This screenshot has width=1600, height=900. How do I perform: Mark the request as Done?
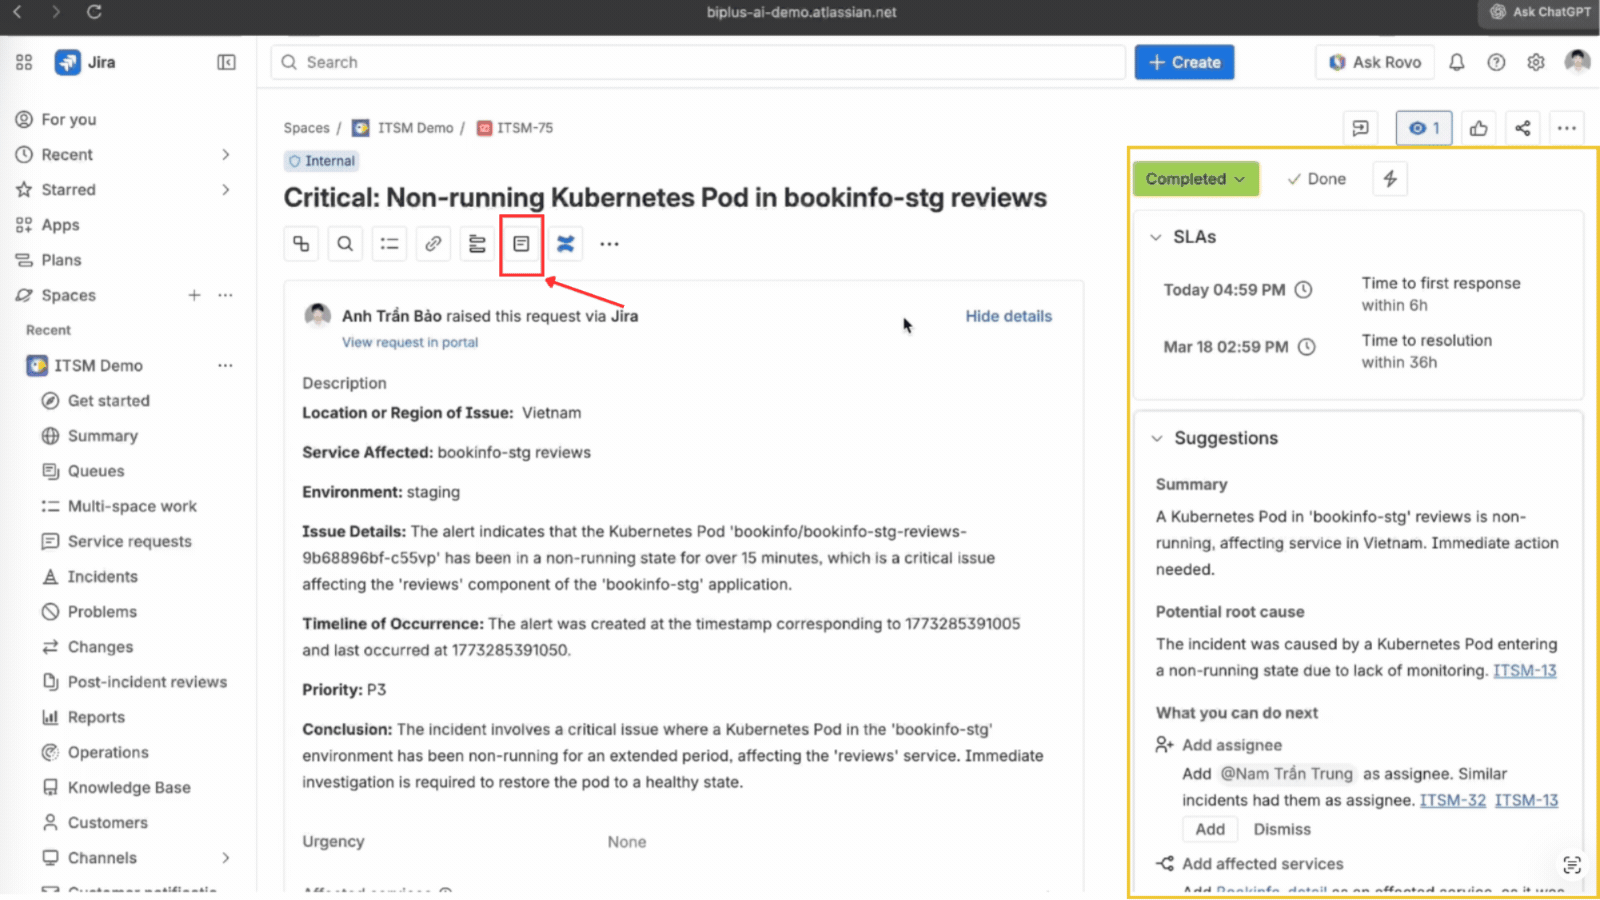coord(1316,178)
